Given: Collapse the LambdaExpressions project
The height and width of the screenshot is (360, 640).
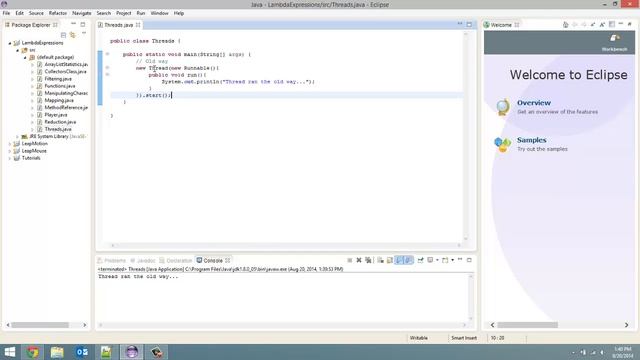Looking at the screenshot, I should [x=10, y=43].
